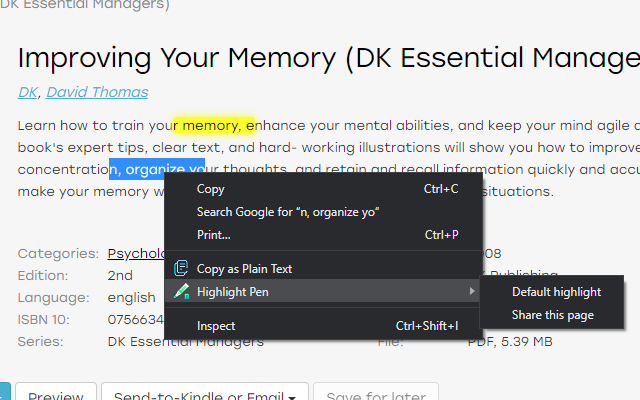Click the green Highlight Pen icon
The height and width of the screenshot is (400, 640).
(x=181, y=292)
